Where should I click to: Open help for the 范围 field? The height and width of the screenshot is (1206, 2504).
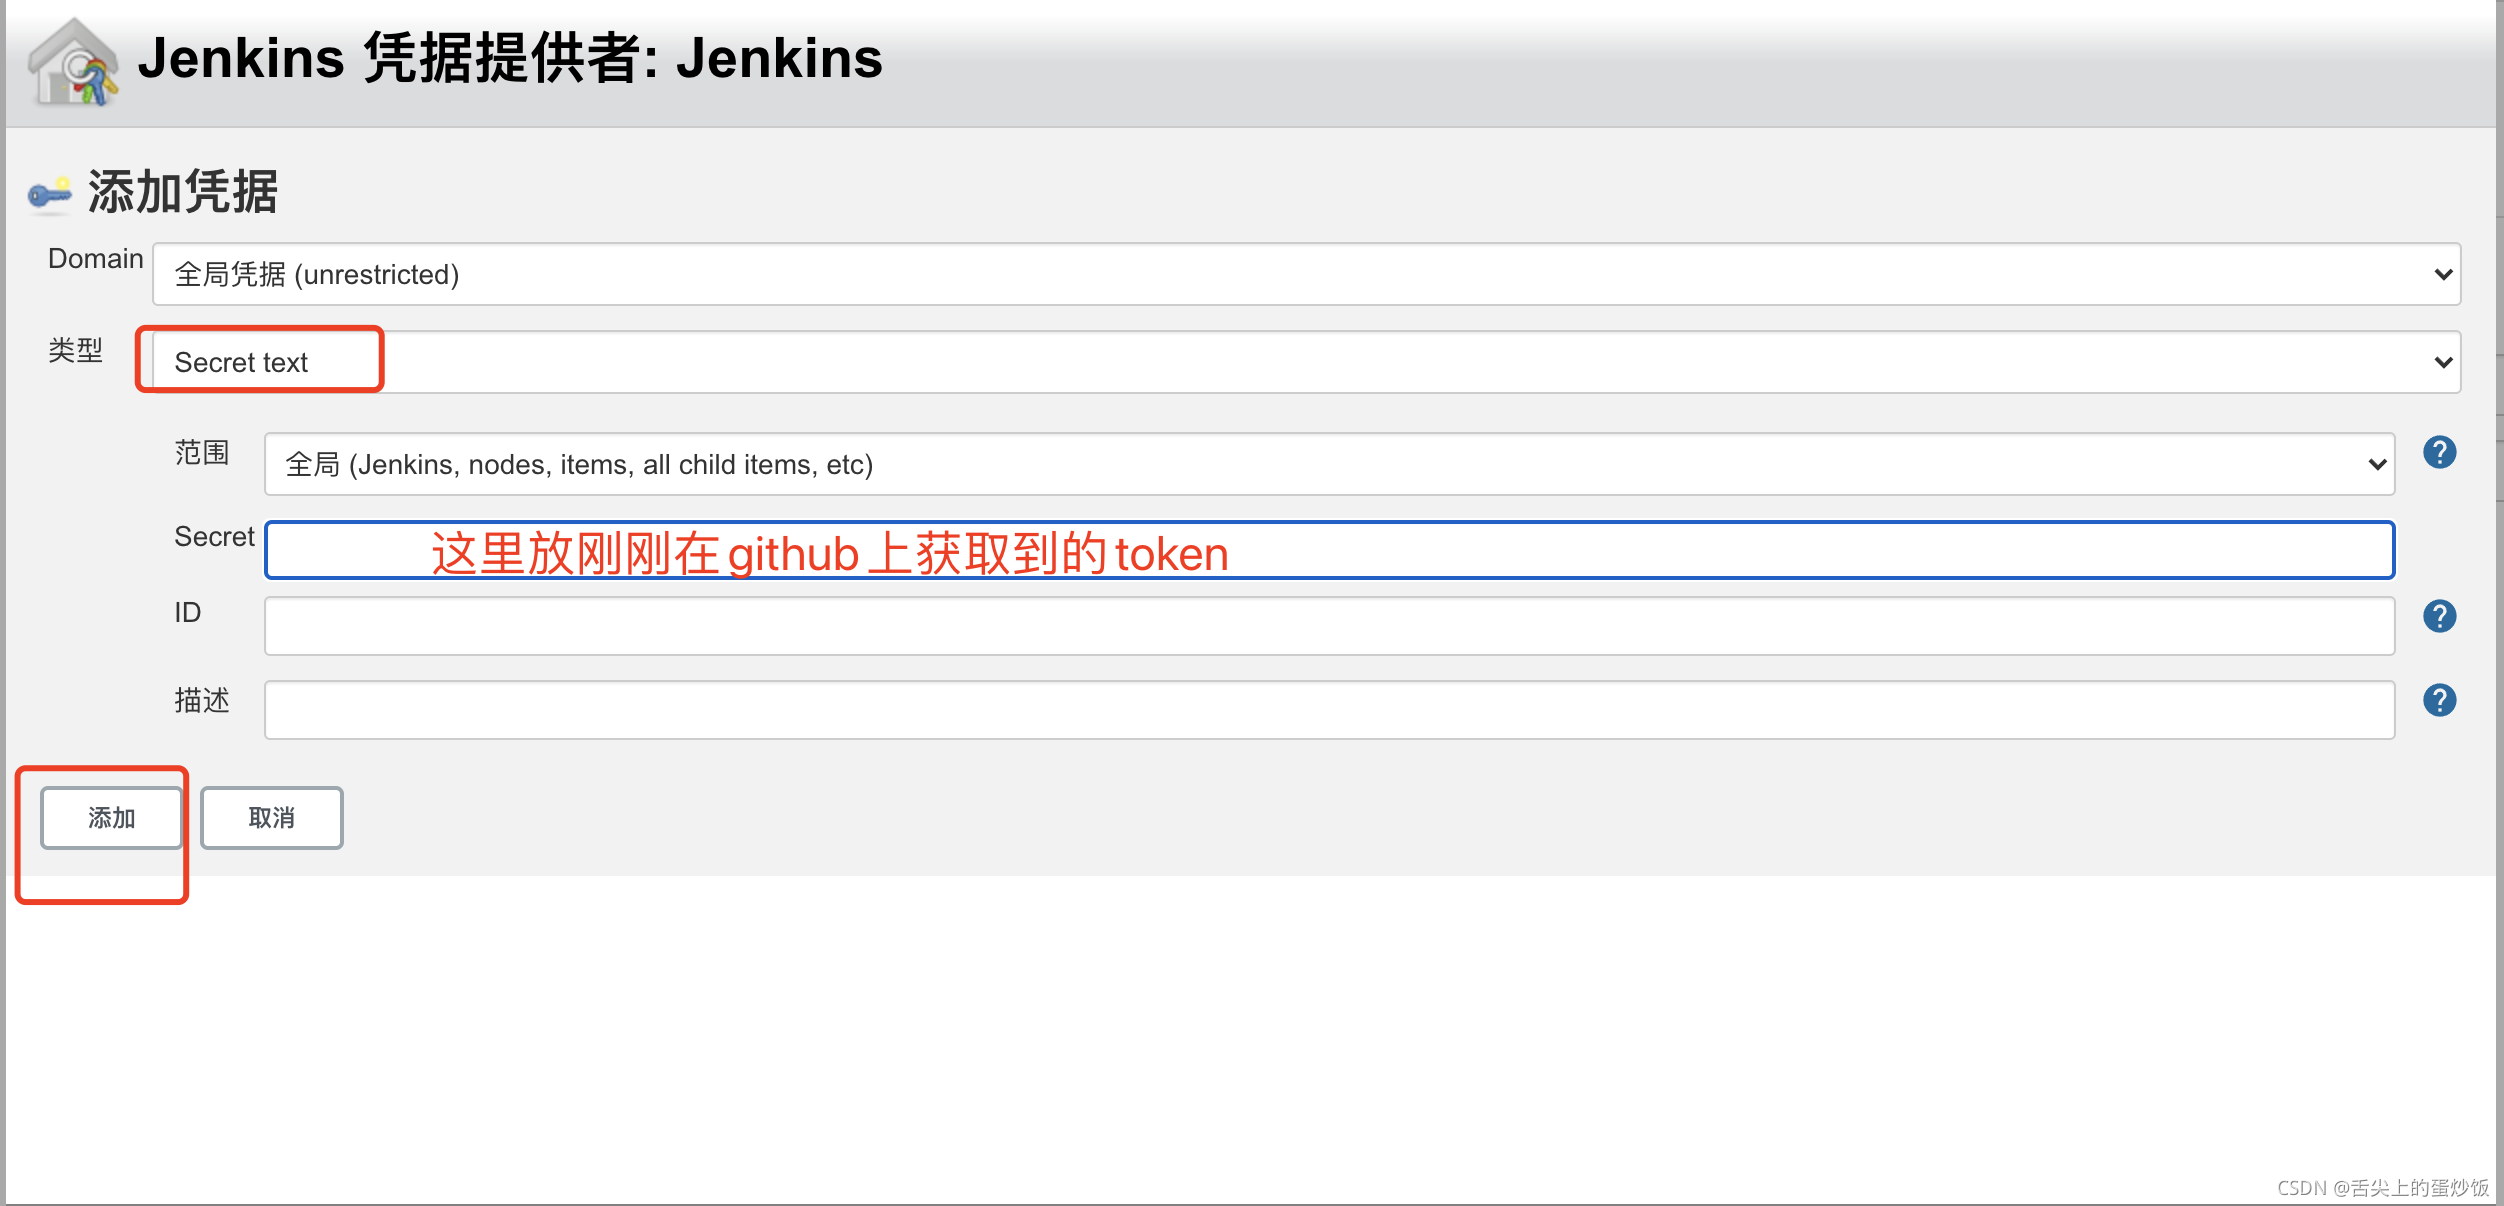pyautogui.click(x=2439, y=453)
